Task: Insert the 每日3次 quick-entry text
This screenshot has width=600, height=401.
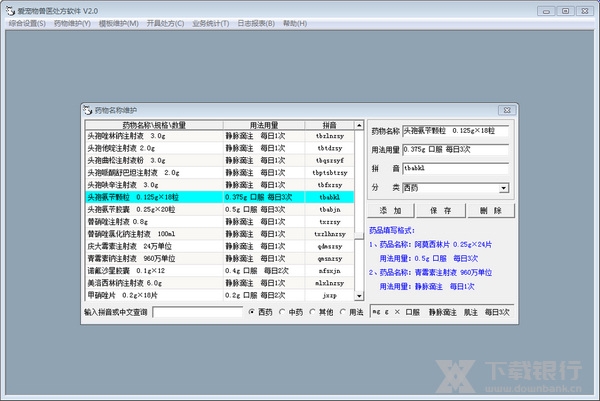Action: (x=497, y=312)
